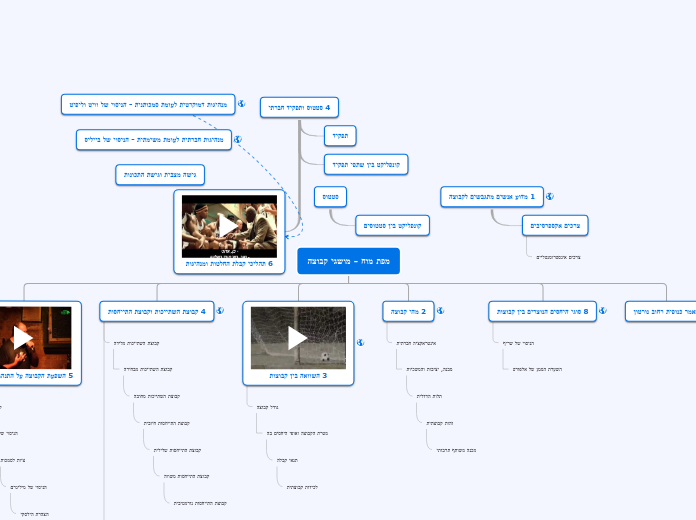Select subtopic גודל קבוצה
The image size is (696, 520).
(268, 407)
